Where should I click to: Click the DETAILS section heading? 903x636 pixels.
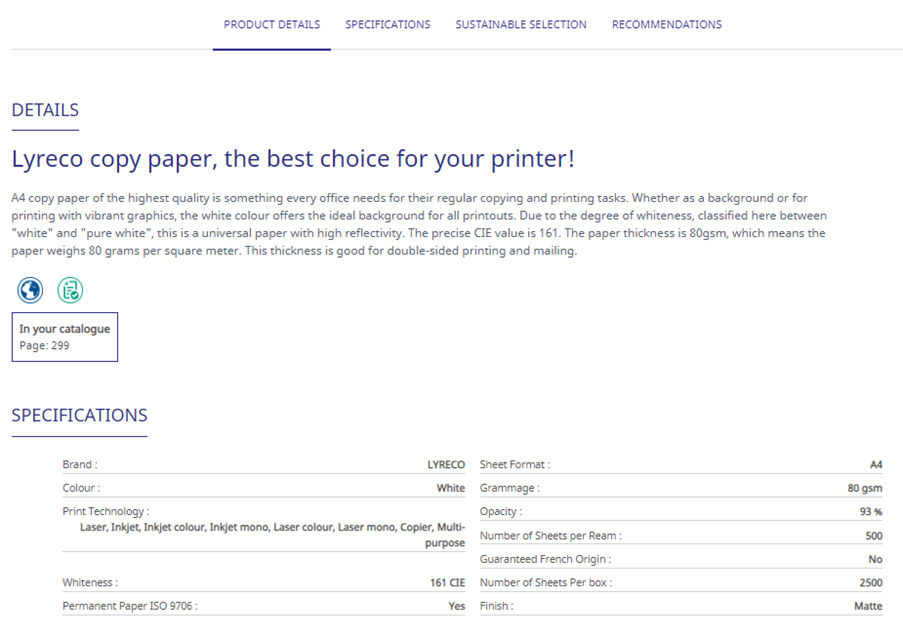tap(45, 110)
